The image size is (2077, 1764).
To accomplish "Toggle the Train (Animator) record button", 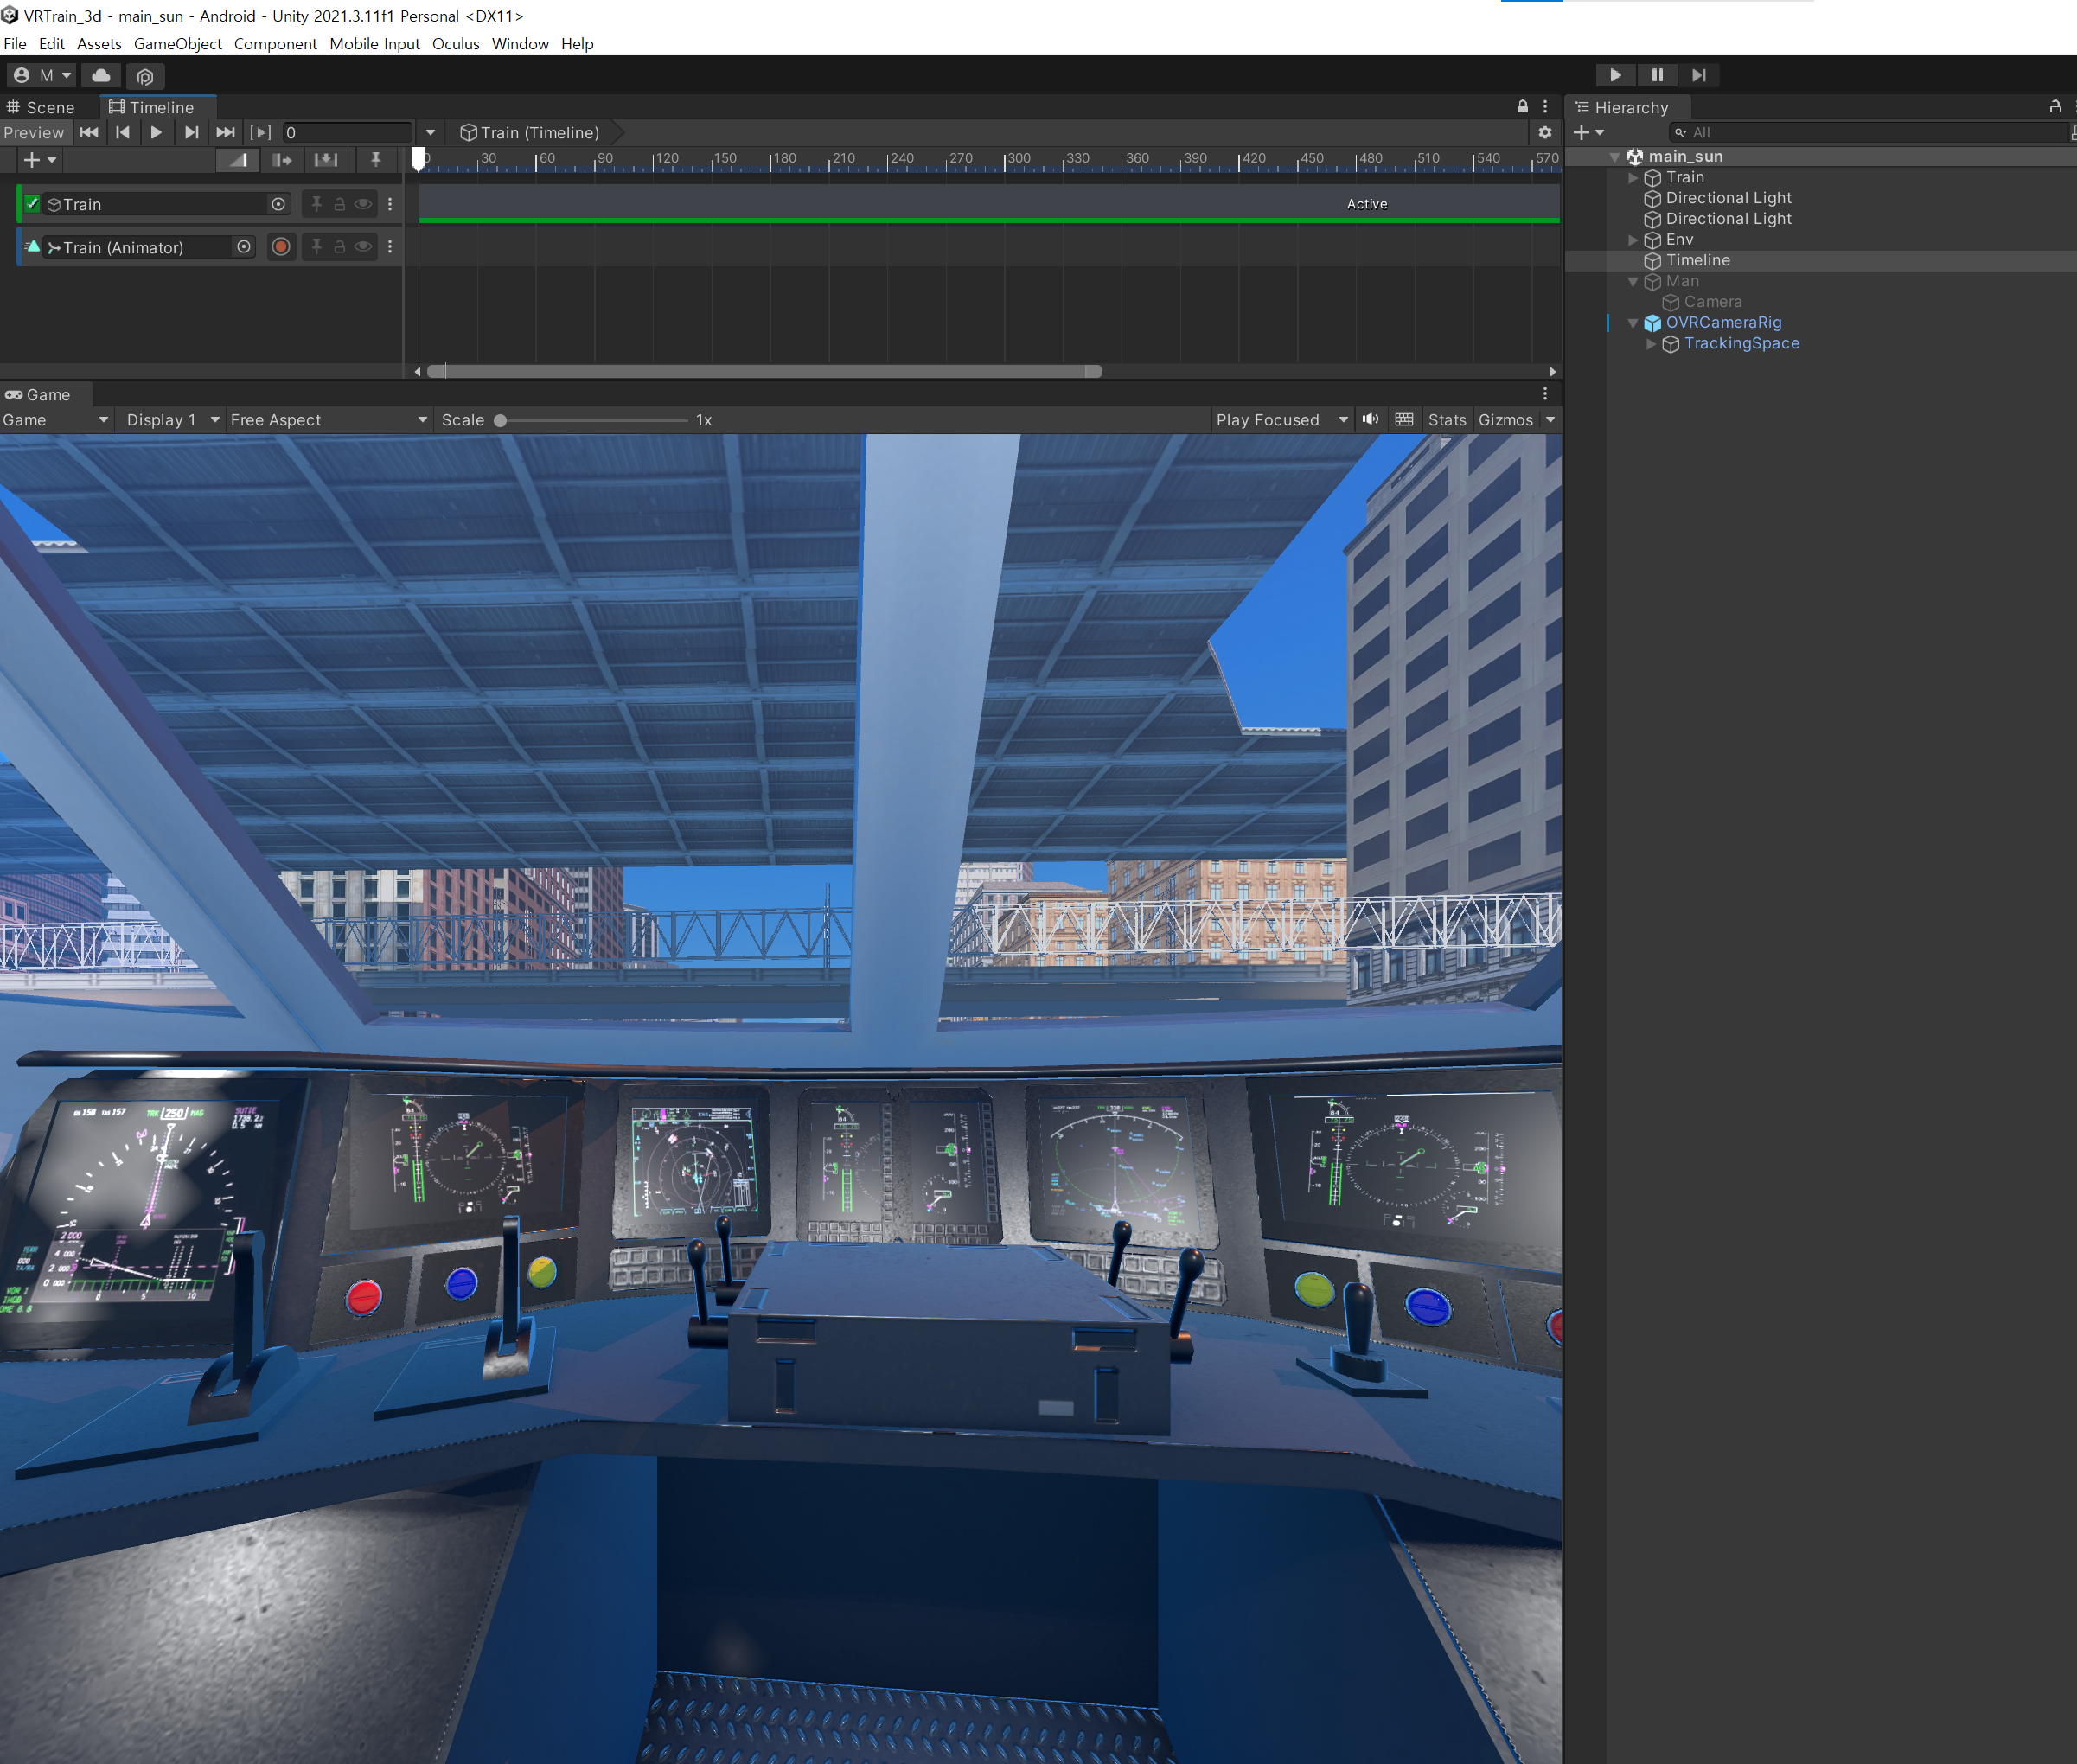I will click(x=281, y=247).
